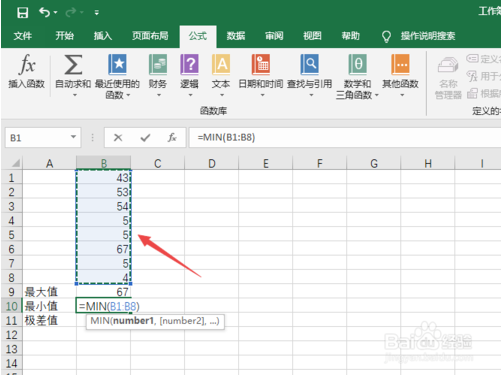Image resolution: width=502 pixels, height=375 pixels.
Task: Expand the 查找与引用 dropdown arrow
Action: (x=311, y=95)
